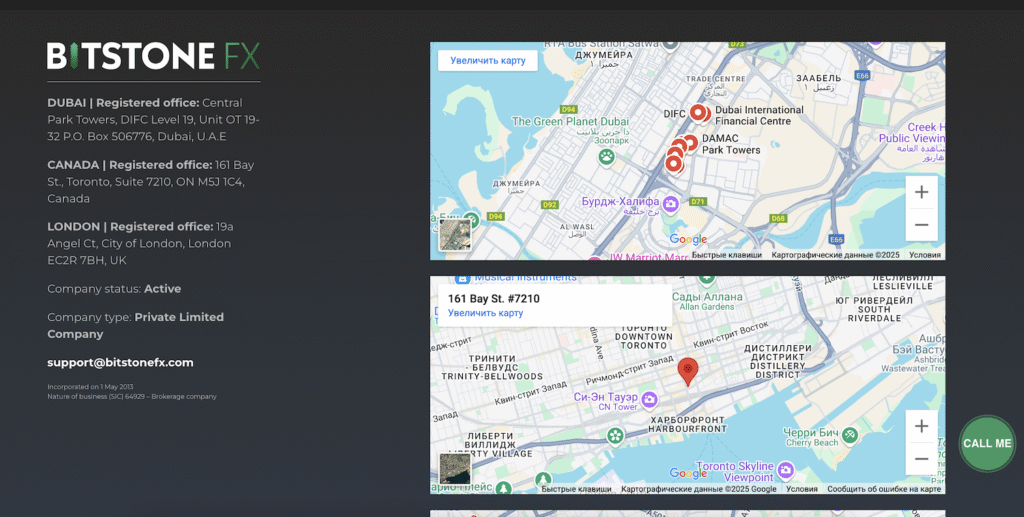1024x517 pixels.
Task: Click 'Incorporated on 1 May 2013' text
Action: coord(90,387)
